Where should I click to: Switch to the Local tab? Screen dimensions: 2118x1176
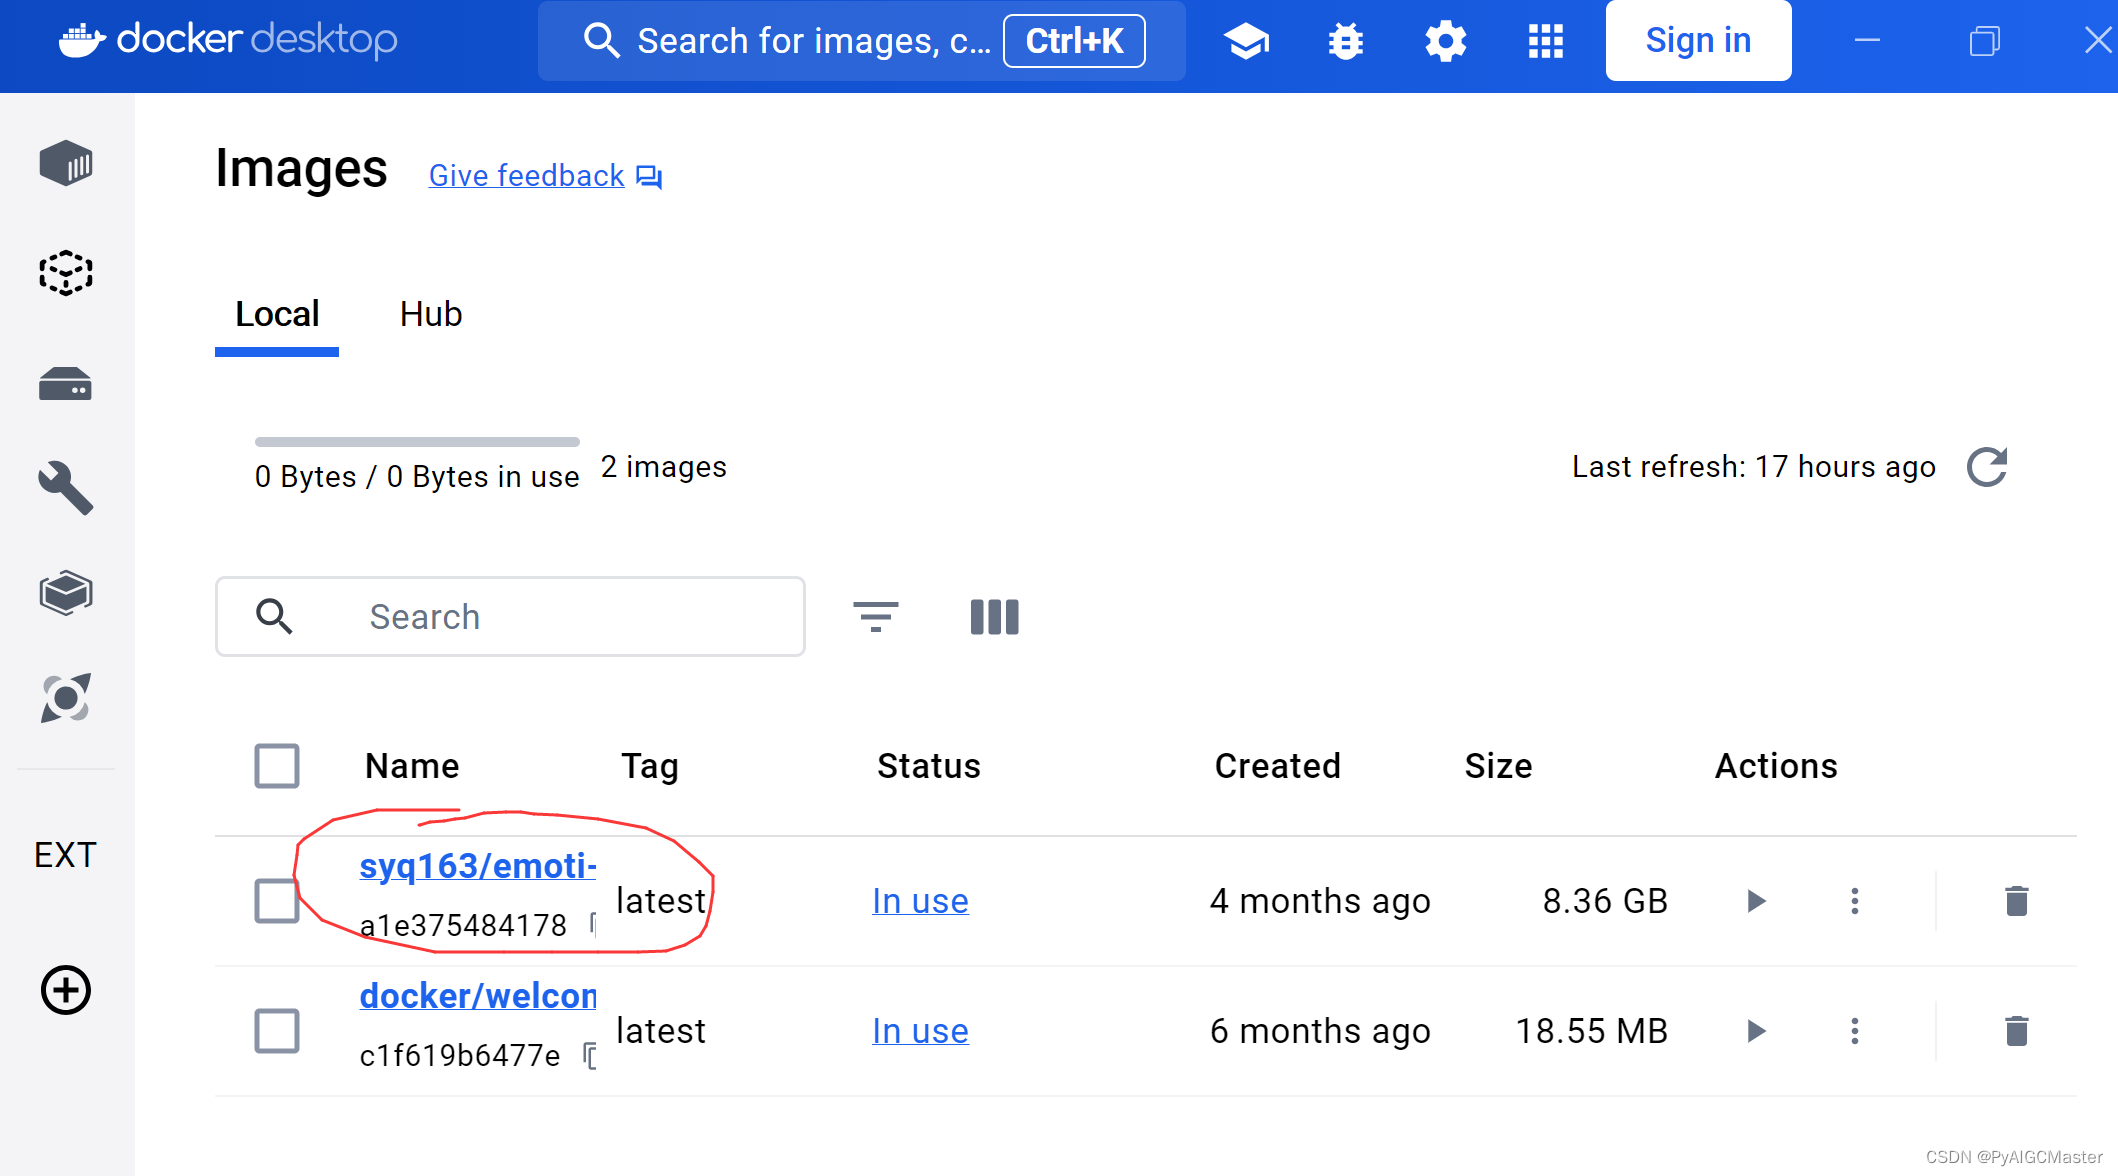277,314
